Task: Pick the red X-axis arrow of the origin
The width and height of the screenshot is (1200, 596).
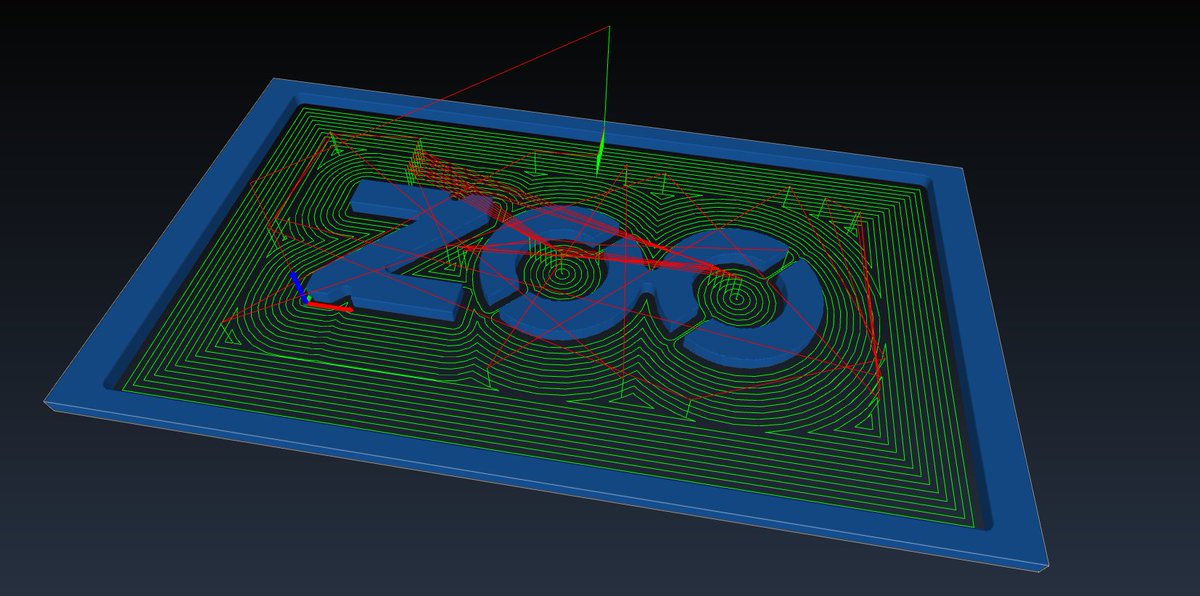Action: [330, 306]
